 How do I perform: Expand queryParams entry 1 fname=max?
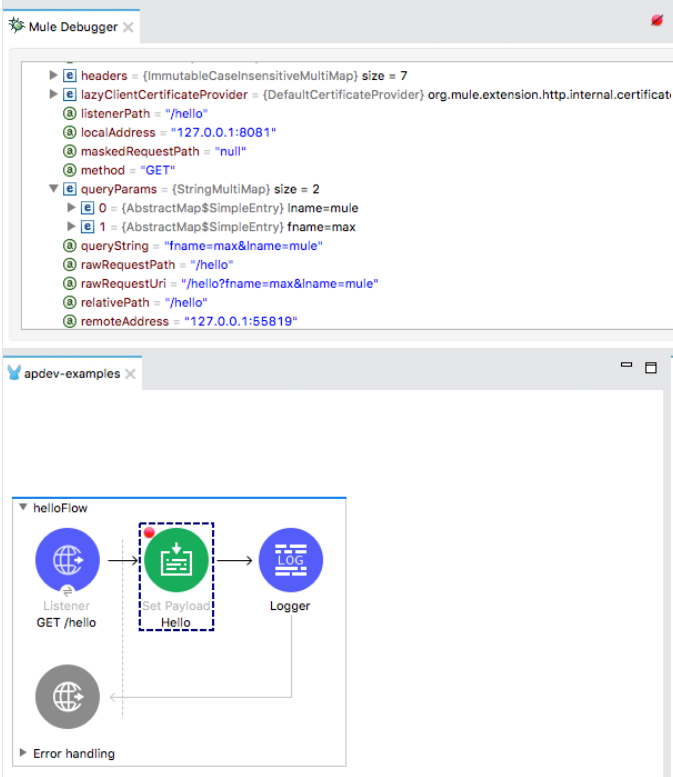71,226
